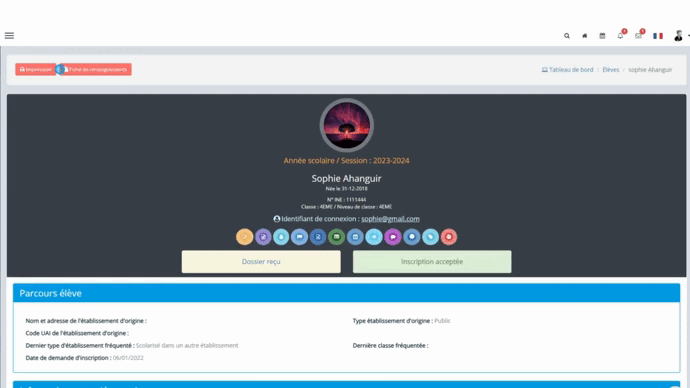Click the orange round action icon
This screenshot has width=690, height=388.
tap(245, 237)
